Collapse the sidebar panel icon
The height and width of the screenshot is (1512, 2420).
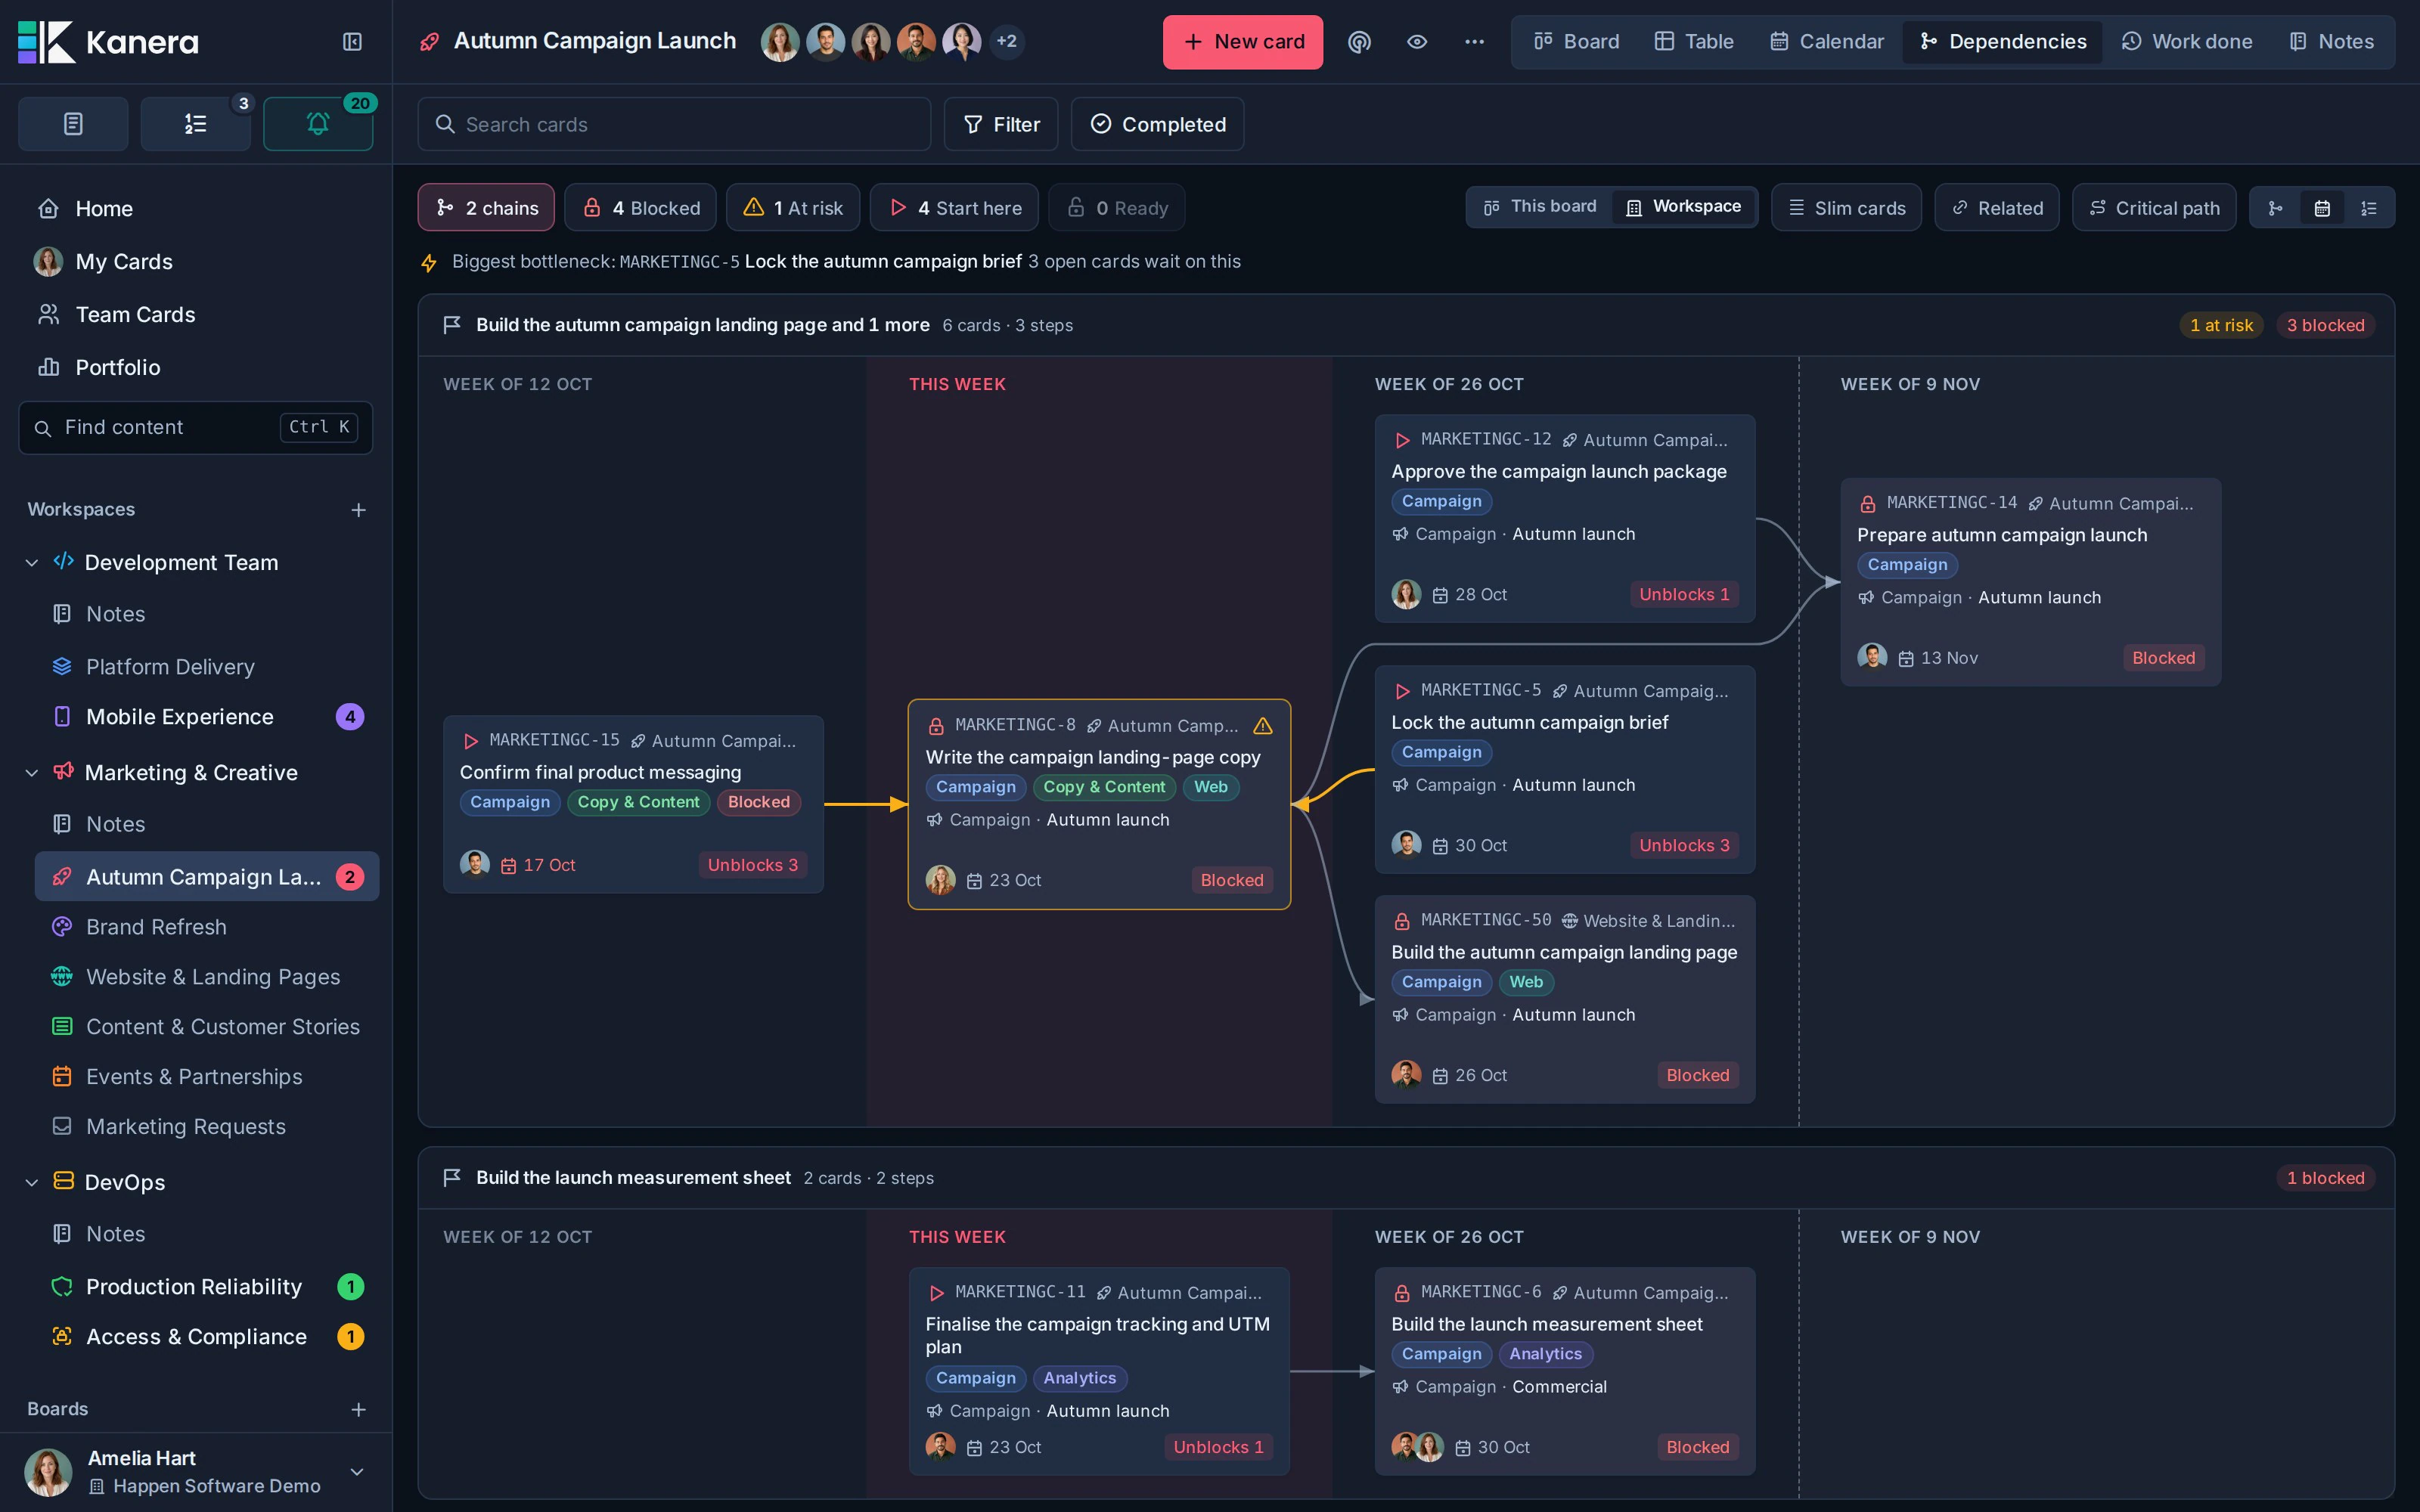352,41
